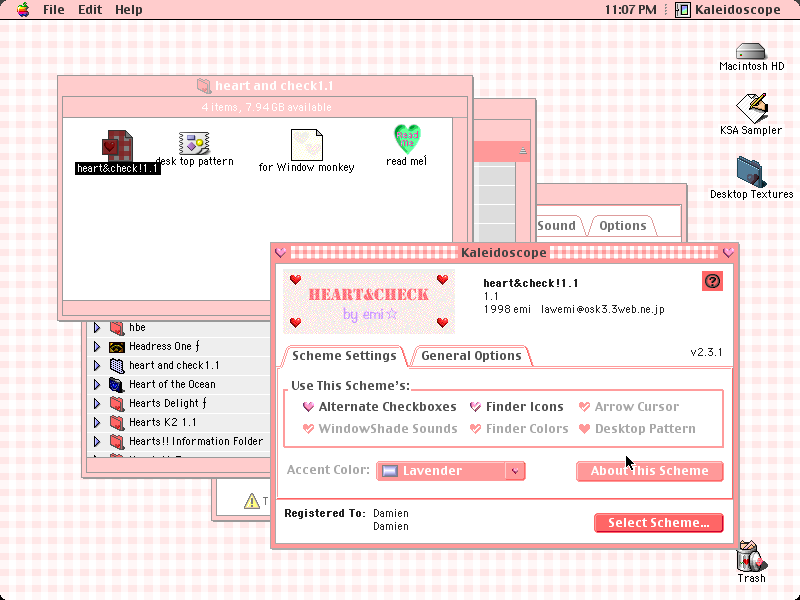
Task: Click the heart close box of the Kaleidoscope window
Action: (x=280, y=253)
